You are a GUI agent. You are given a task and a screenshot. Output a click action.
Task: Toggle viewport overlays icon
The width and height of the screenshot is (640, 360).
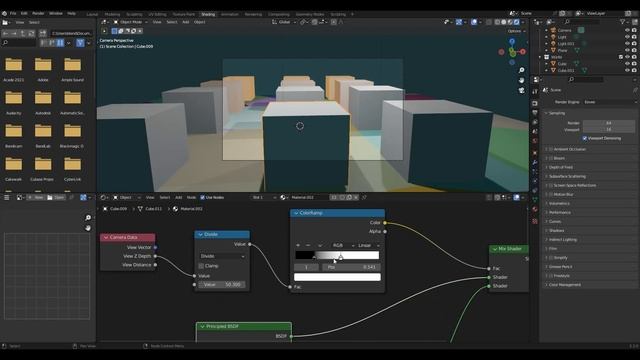(x=474, y=22)
